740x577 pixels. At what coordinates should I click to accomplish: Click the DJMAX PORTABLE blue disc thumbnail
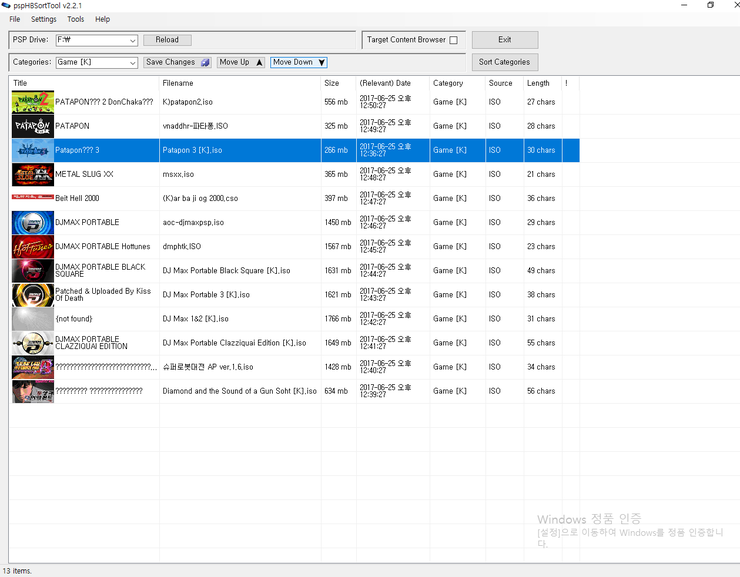tap(33, 222)
